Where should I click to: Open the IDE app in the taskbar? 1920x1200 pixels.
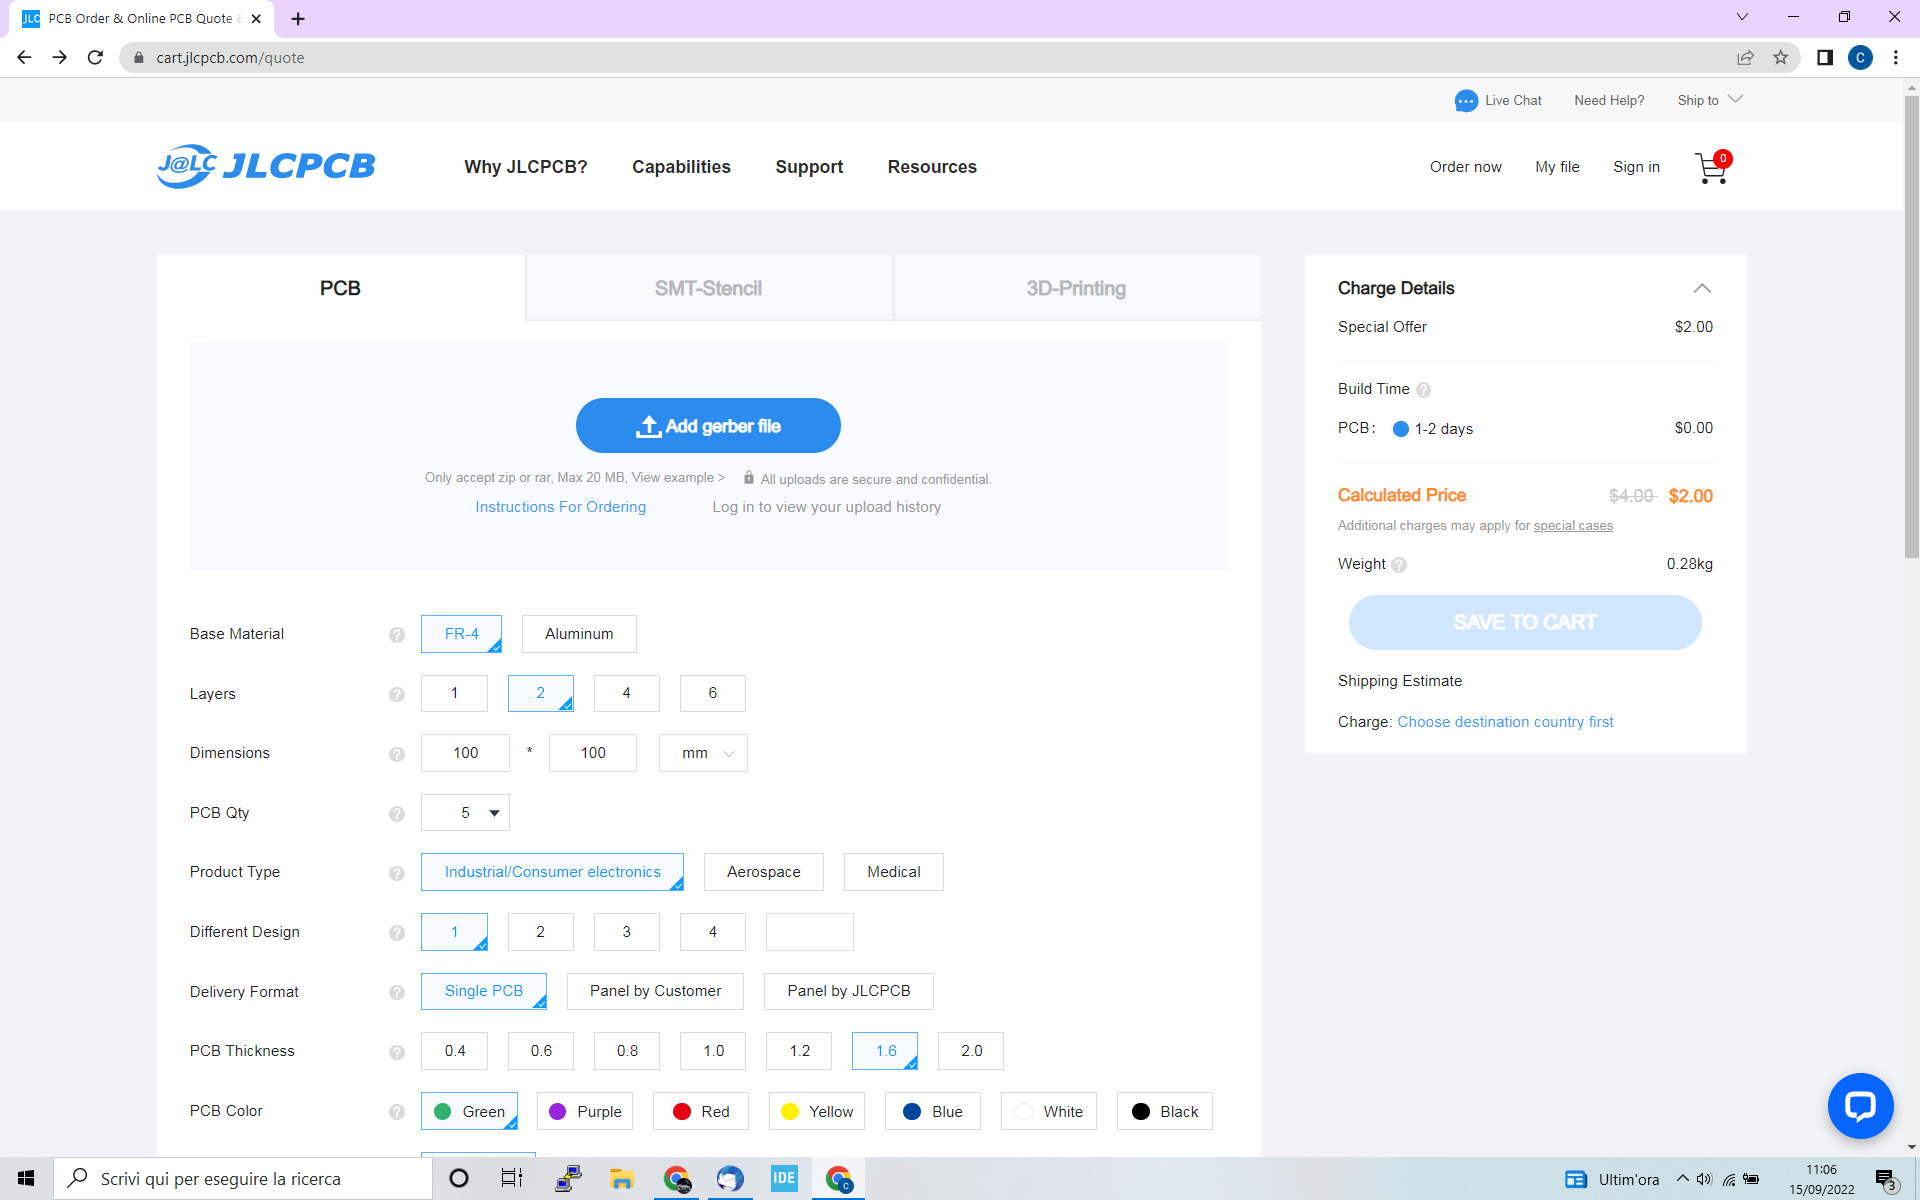click(783, 1178)
